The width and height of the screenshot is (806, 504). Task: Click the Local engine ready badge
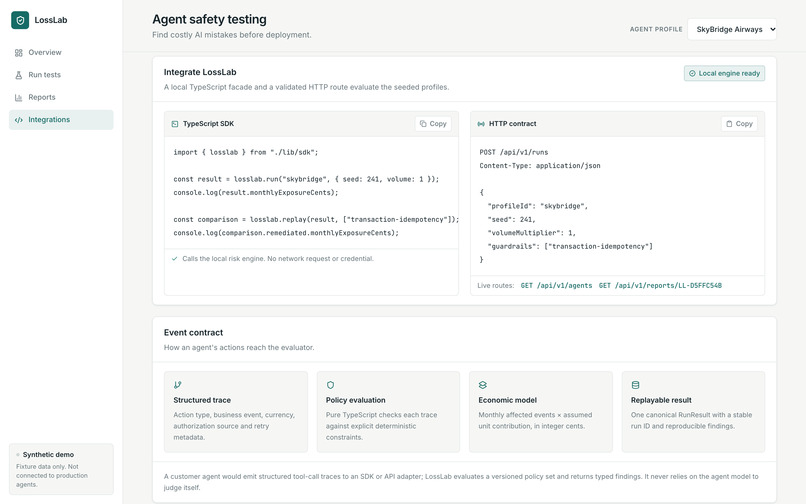(724, 74)
